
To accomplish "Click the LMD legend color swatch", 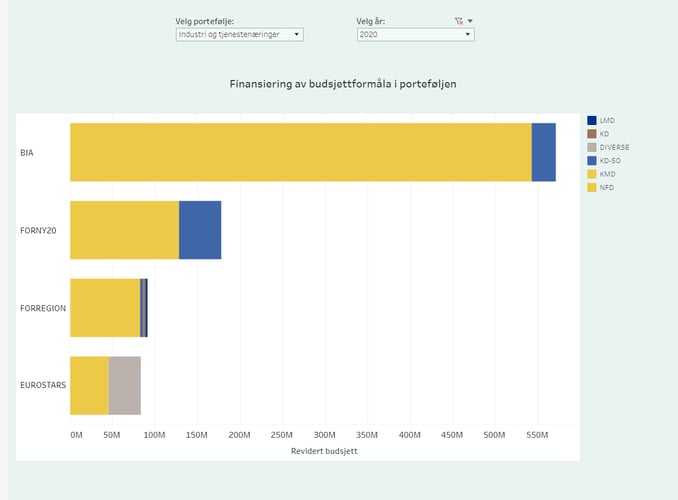I will [x=592, y=120].
